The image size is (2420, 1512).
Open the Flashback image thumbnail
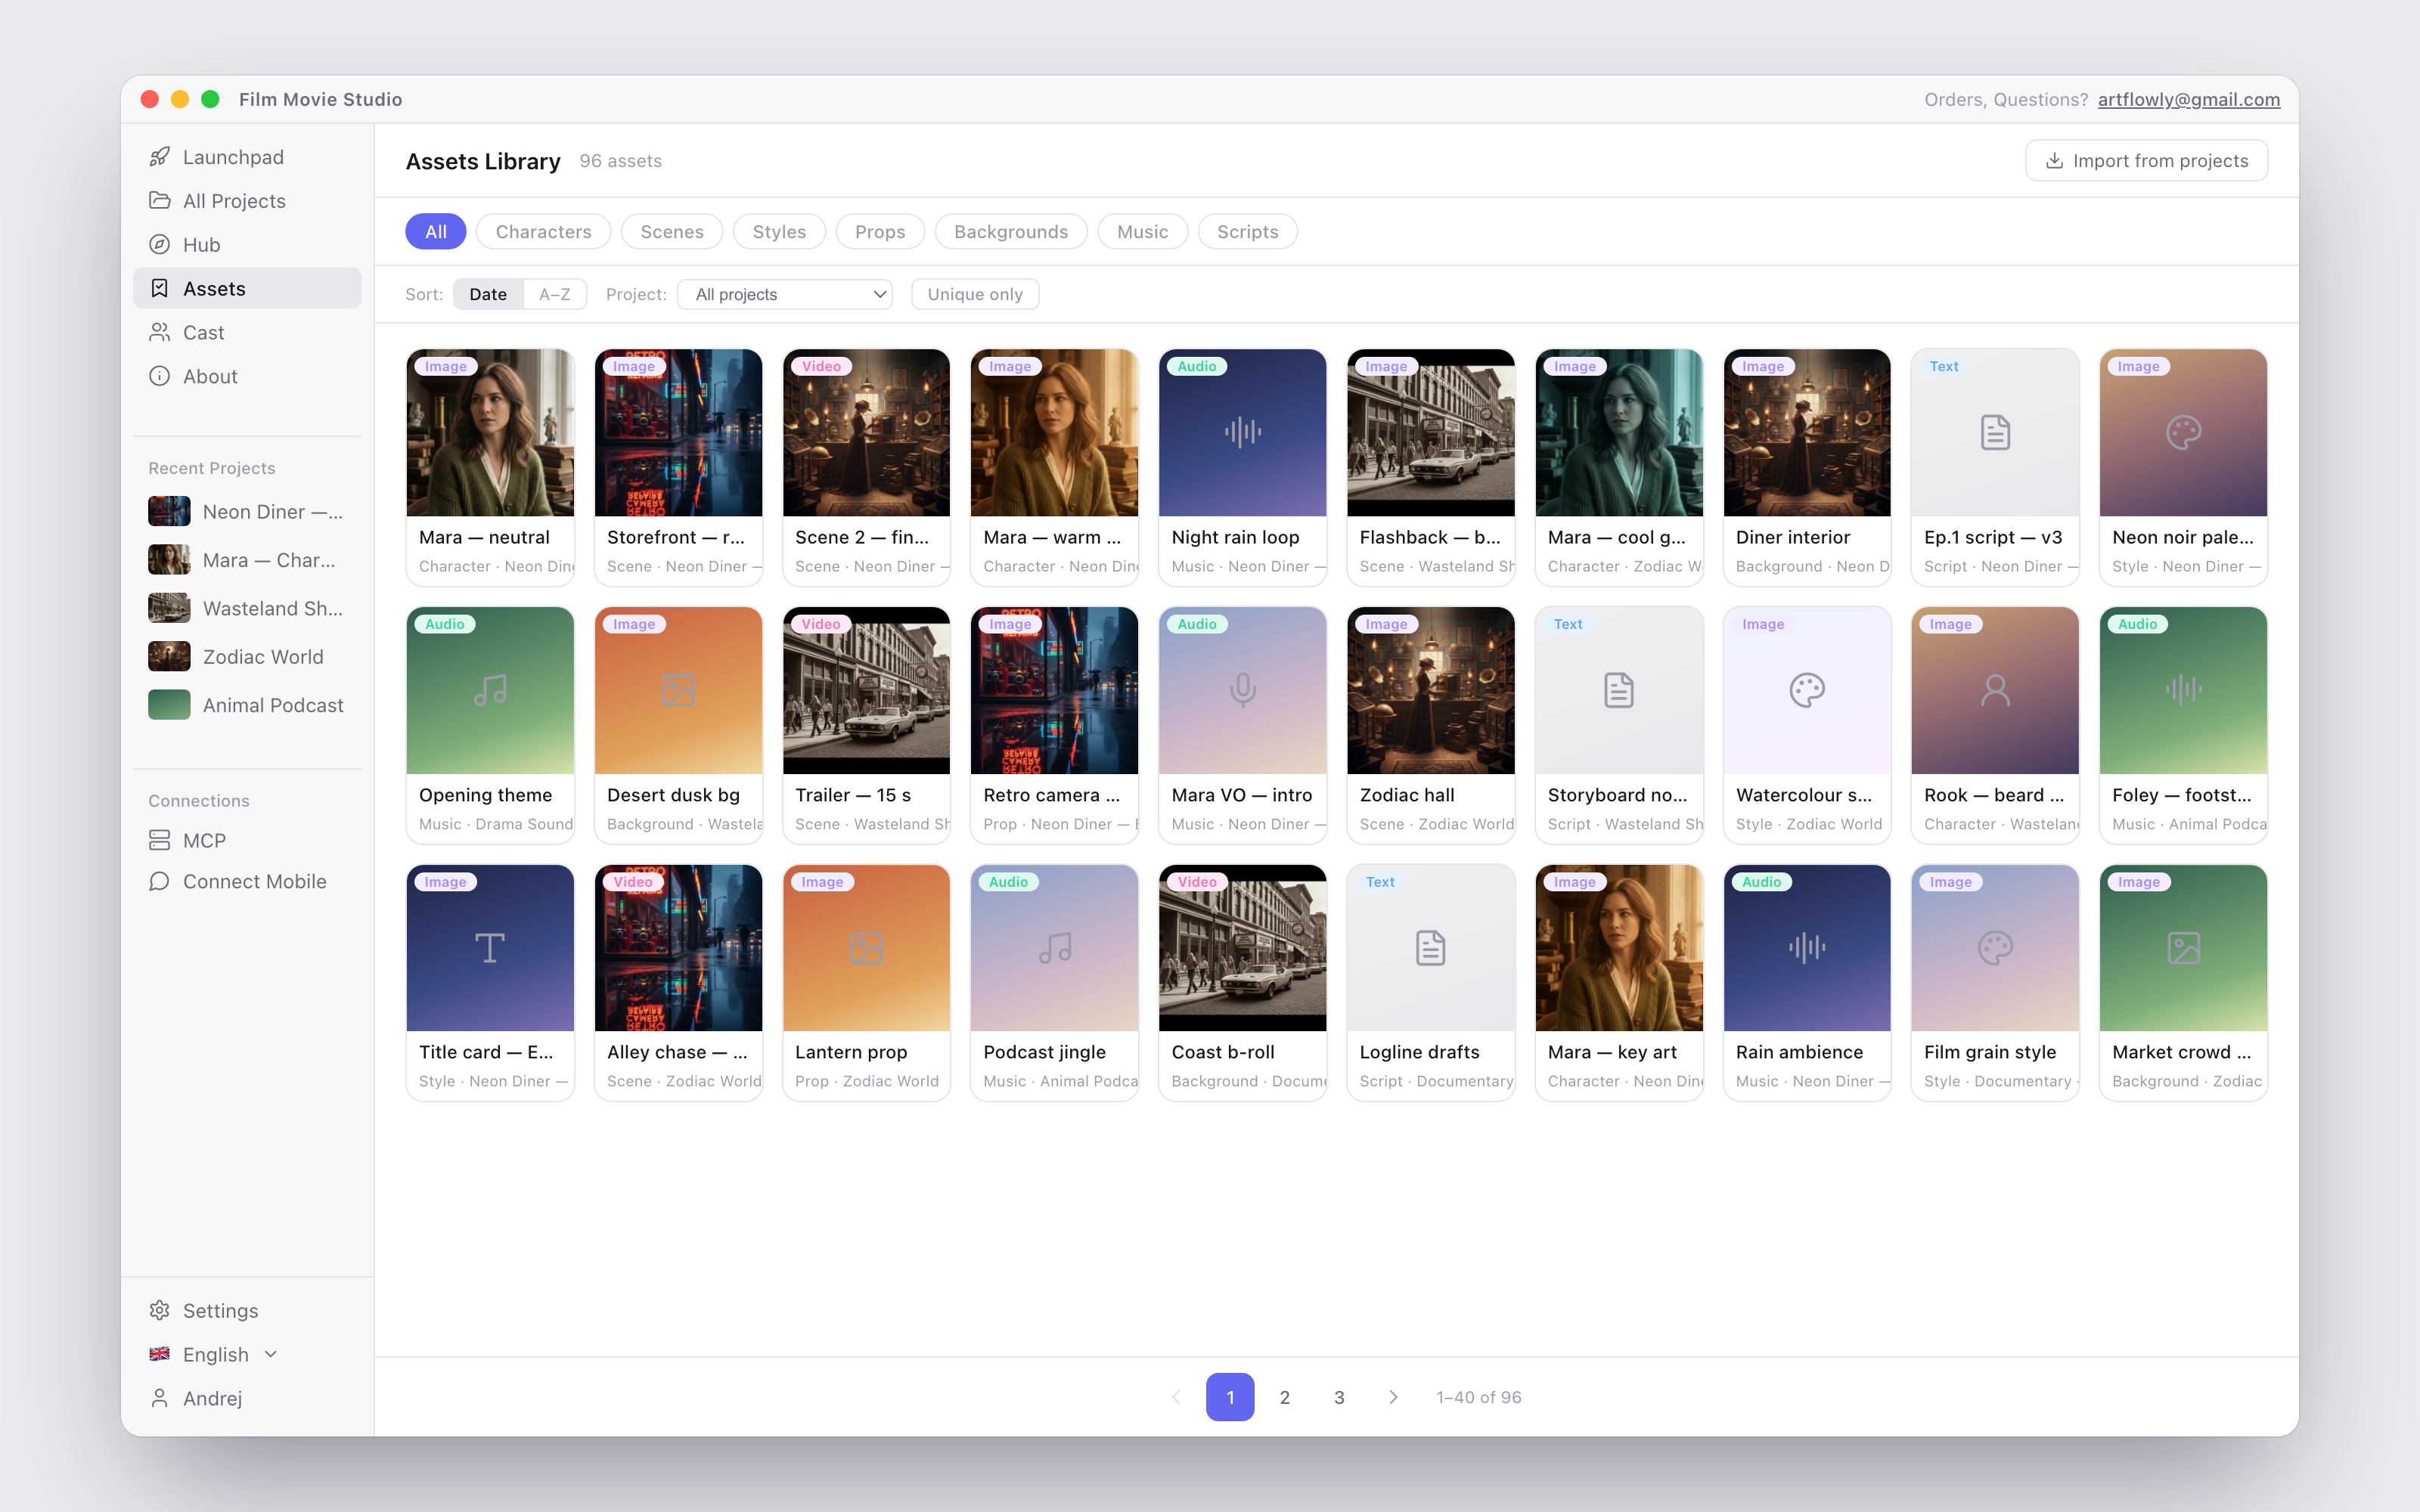[x=1431, y=432]
